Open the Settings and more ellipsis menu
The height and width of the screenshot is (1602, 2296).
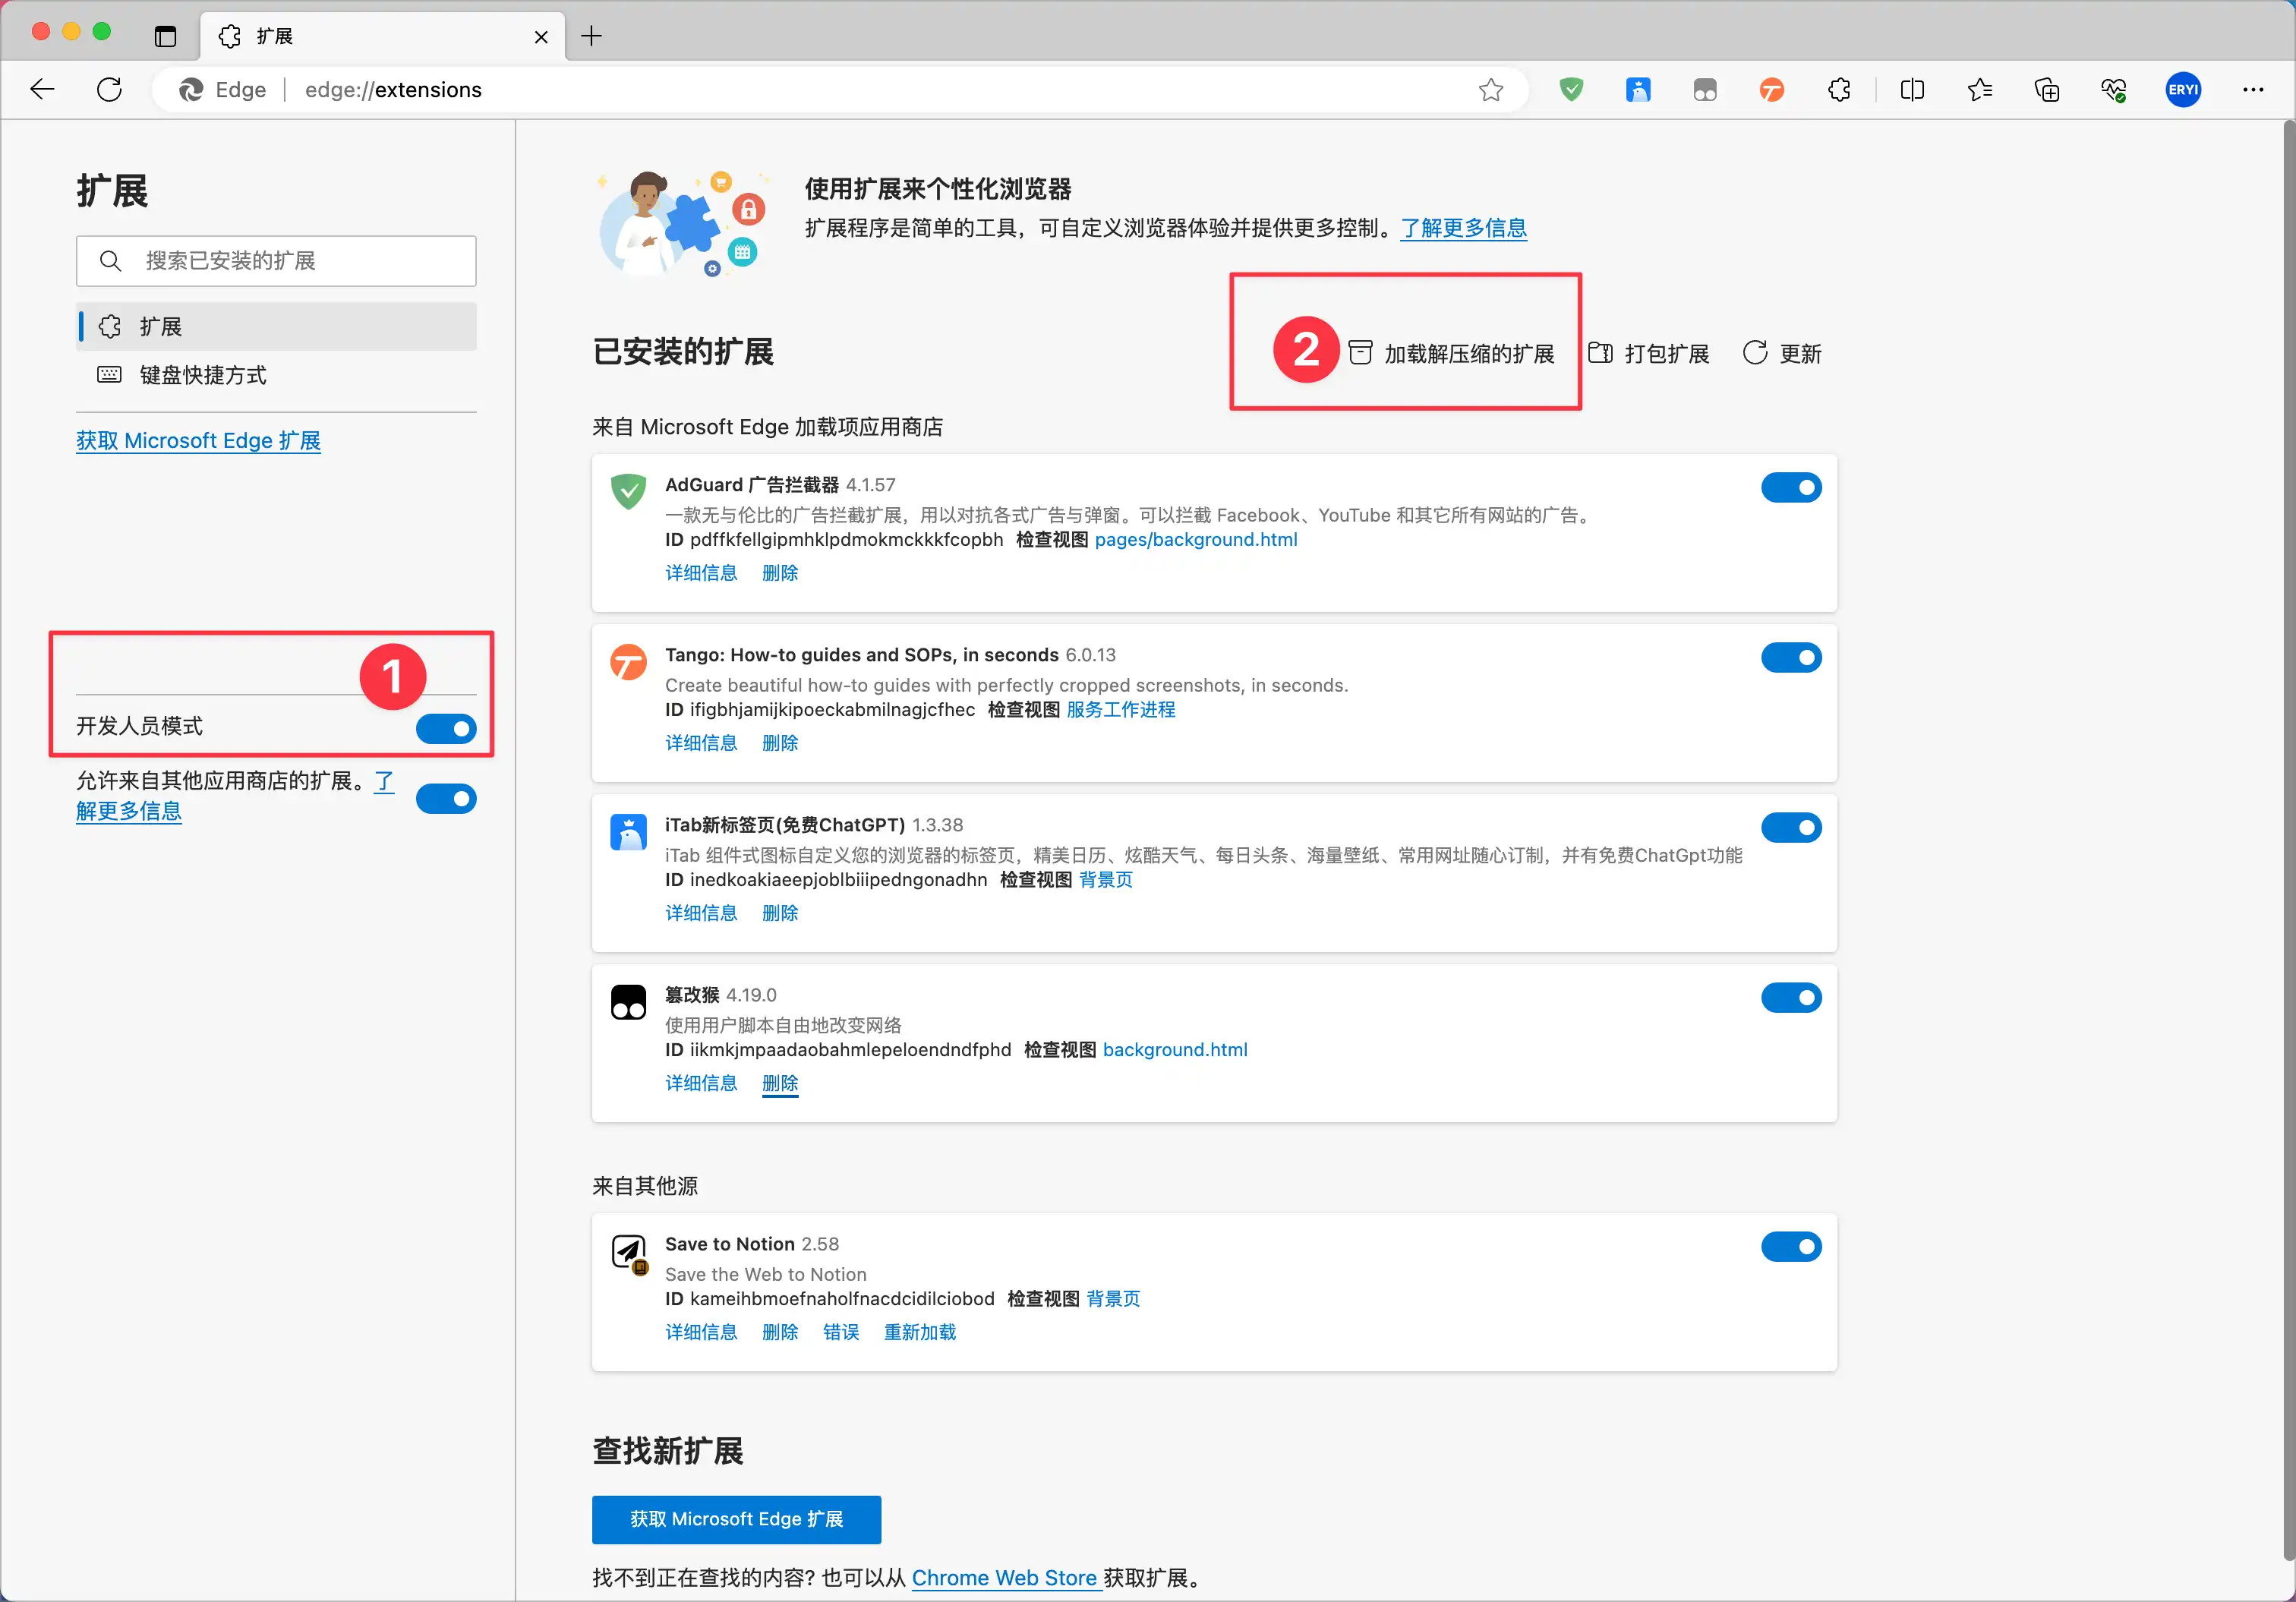point(2252,90)
